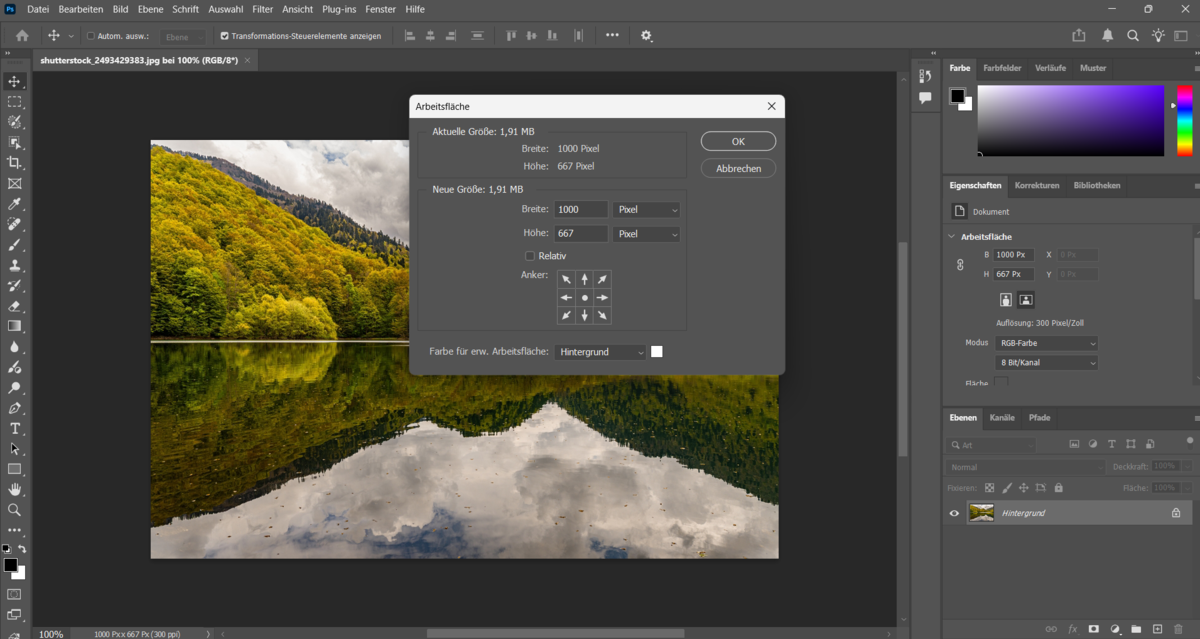This screenshot has height=639, width=1200.
Task: Disable Transformations-Steuerelemente anzeigen
Action: tap(224, 35)
